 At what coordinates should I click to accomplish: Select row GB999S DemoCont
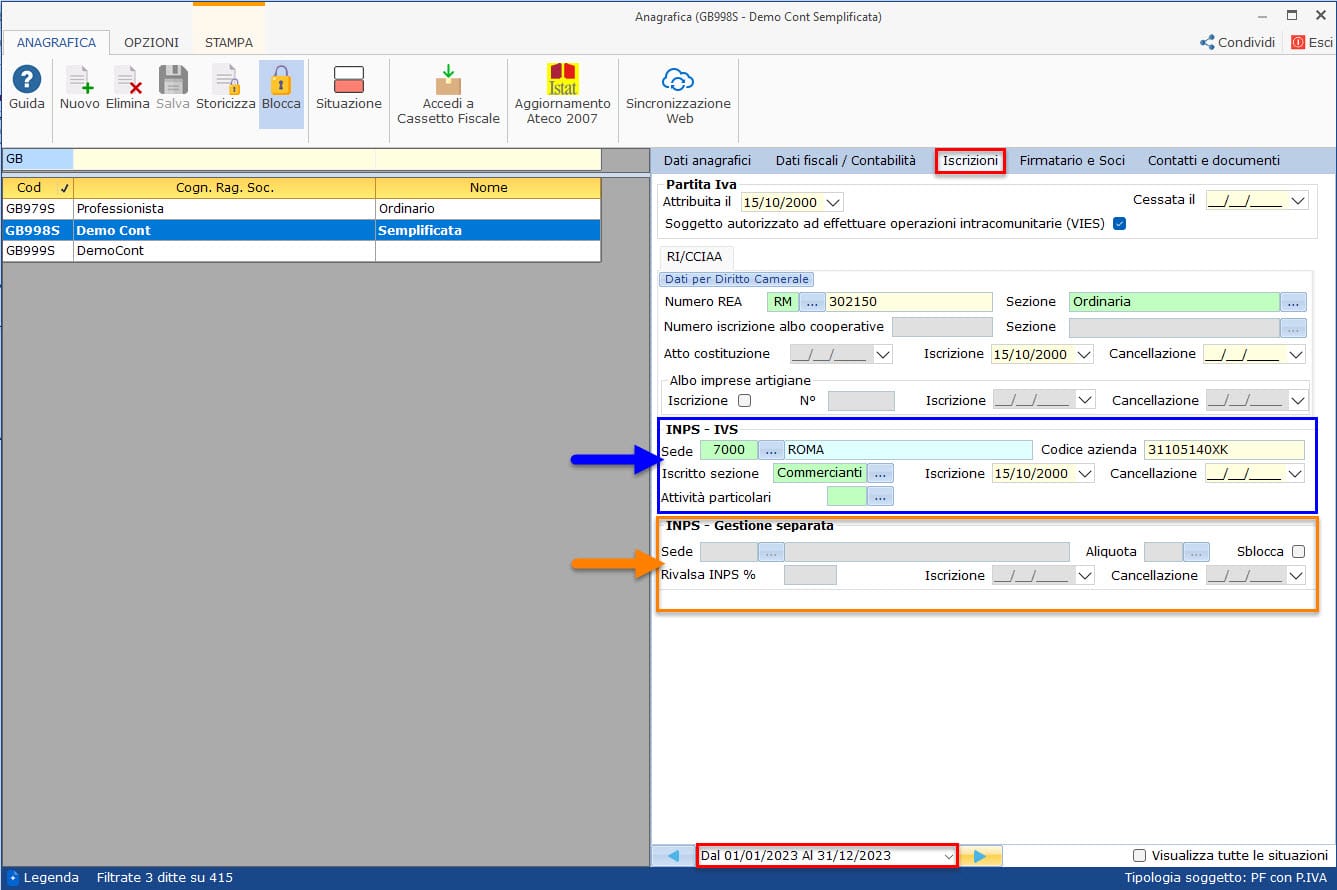click(x=301, y=251)
